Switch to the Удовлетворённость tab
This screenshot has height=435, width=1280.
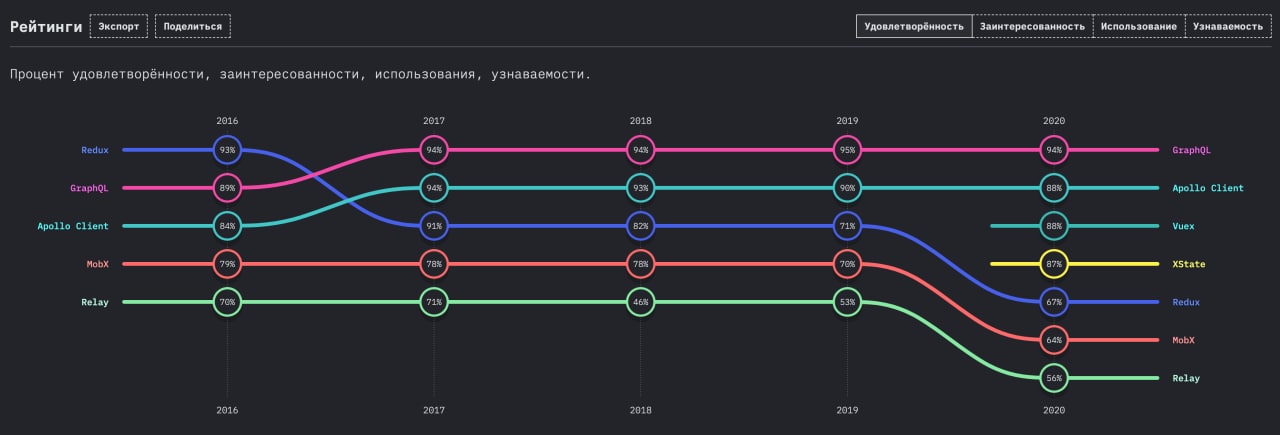point(914,26)
